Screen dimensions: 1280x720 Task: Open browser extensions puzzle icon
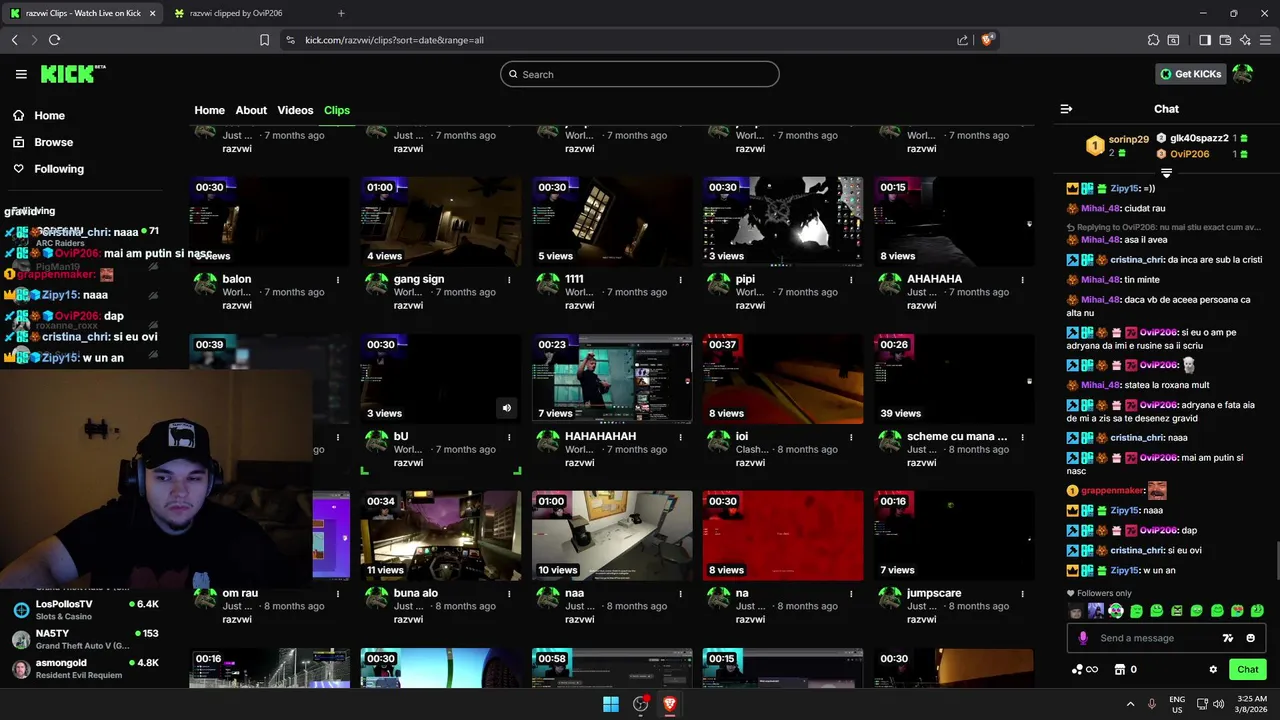[x=1153, y=40]
